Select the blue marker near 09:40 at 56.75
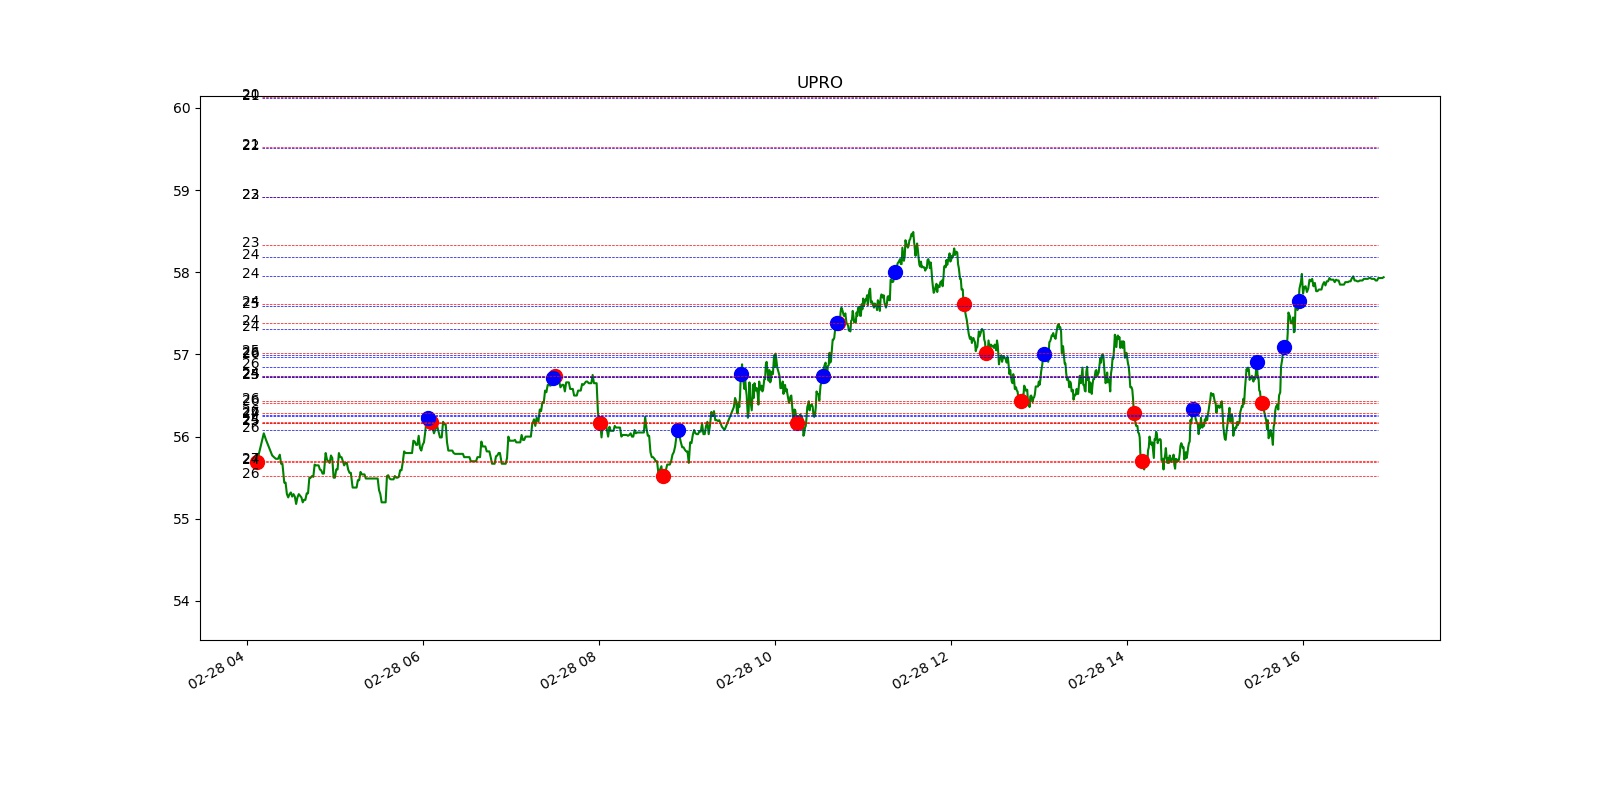The image size is (1600, 800). tap(741, 374)
